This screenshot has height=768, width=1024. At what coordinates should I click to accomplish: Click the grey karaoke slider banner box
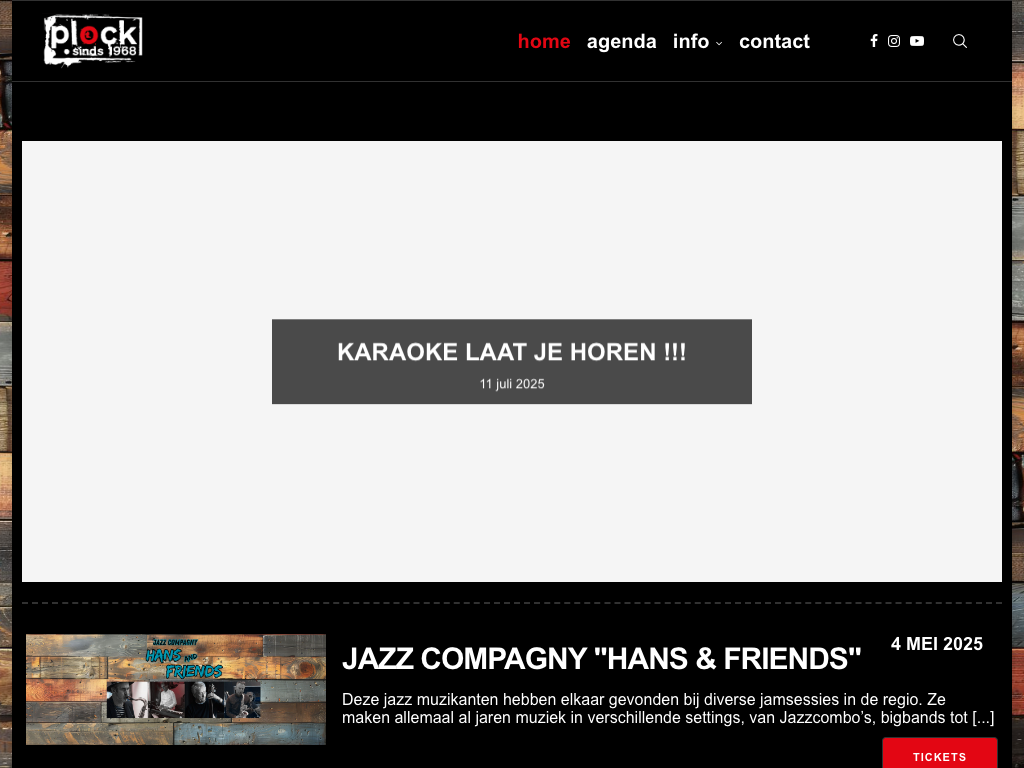click(511, 361)
